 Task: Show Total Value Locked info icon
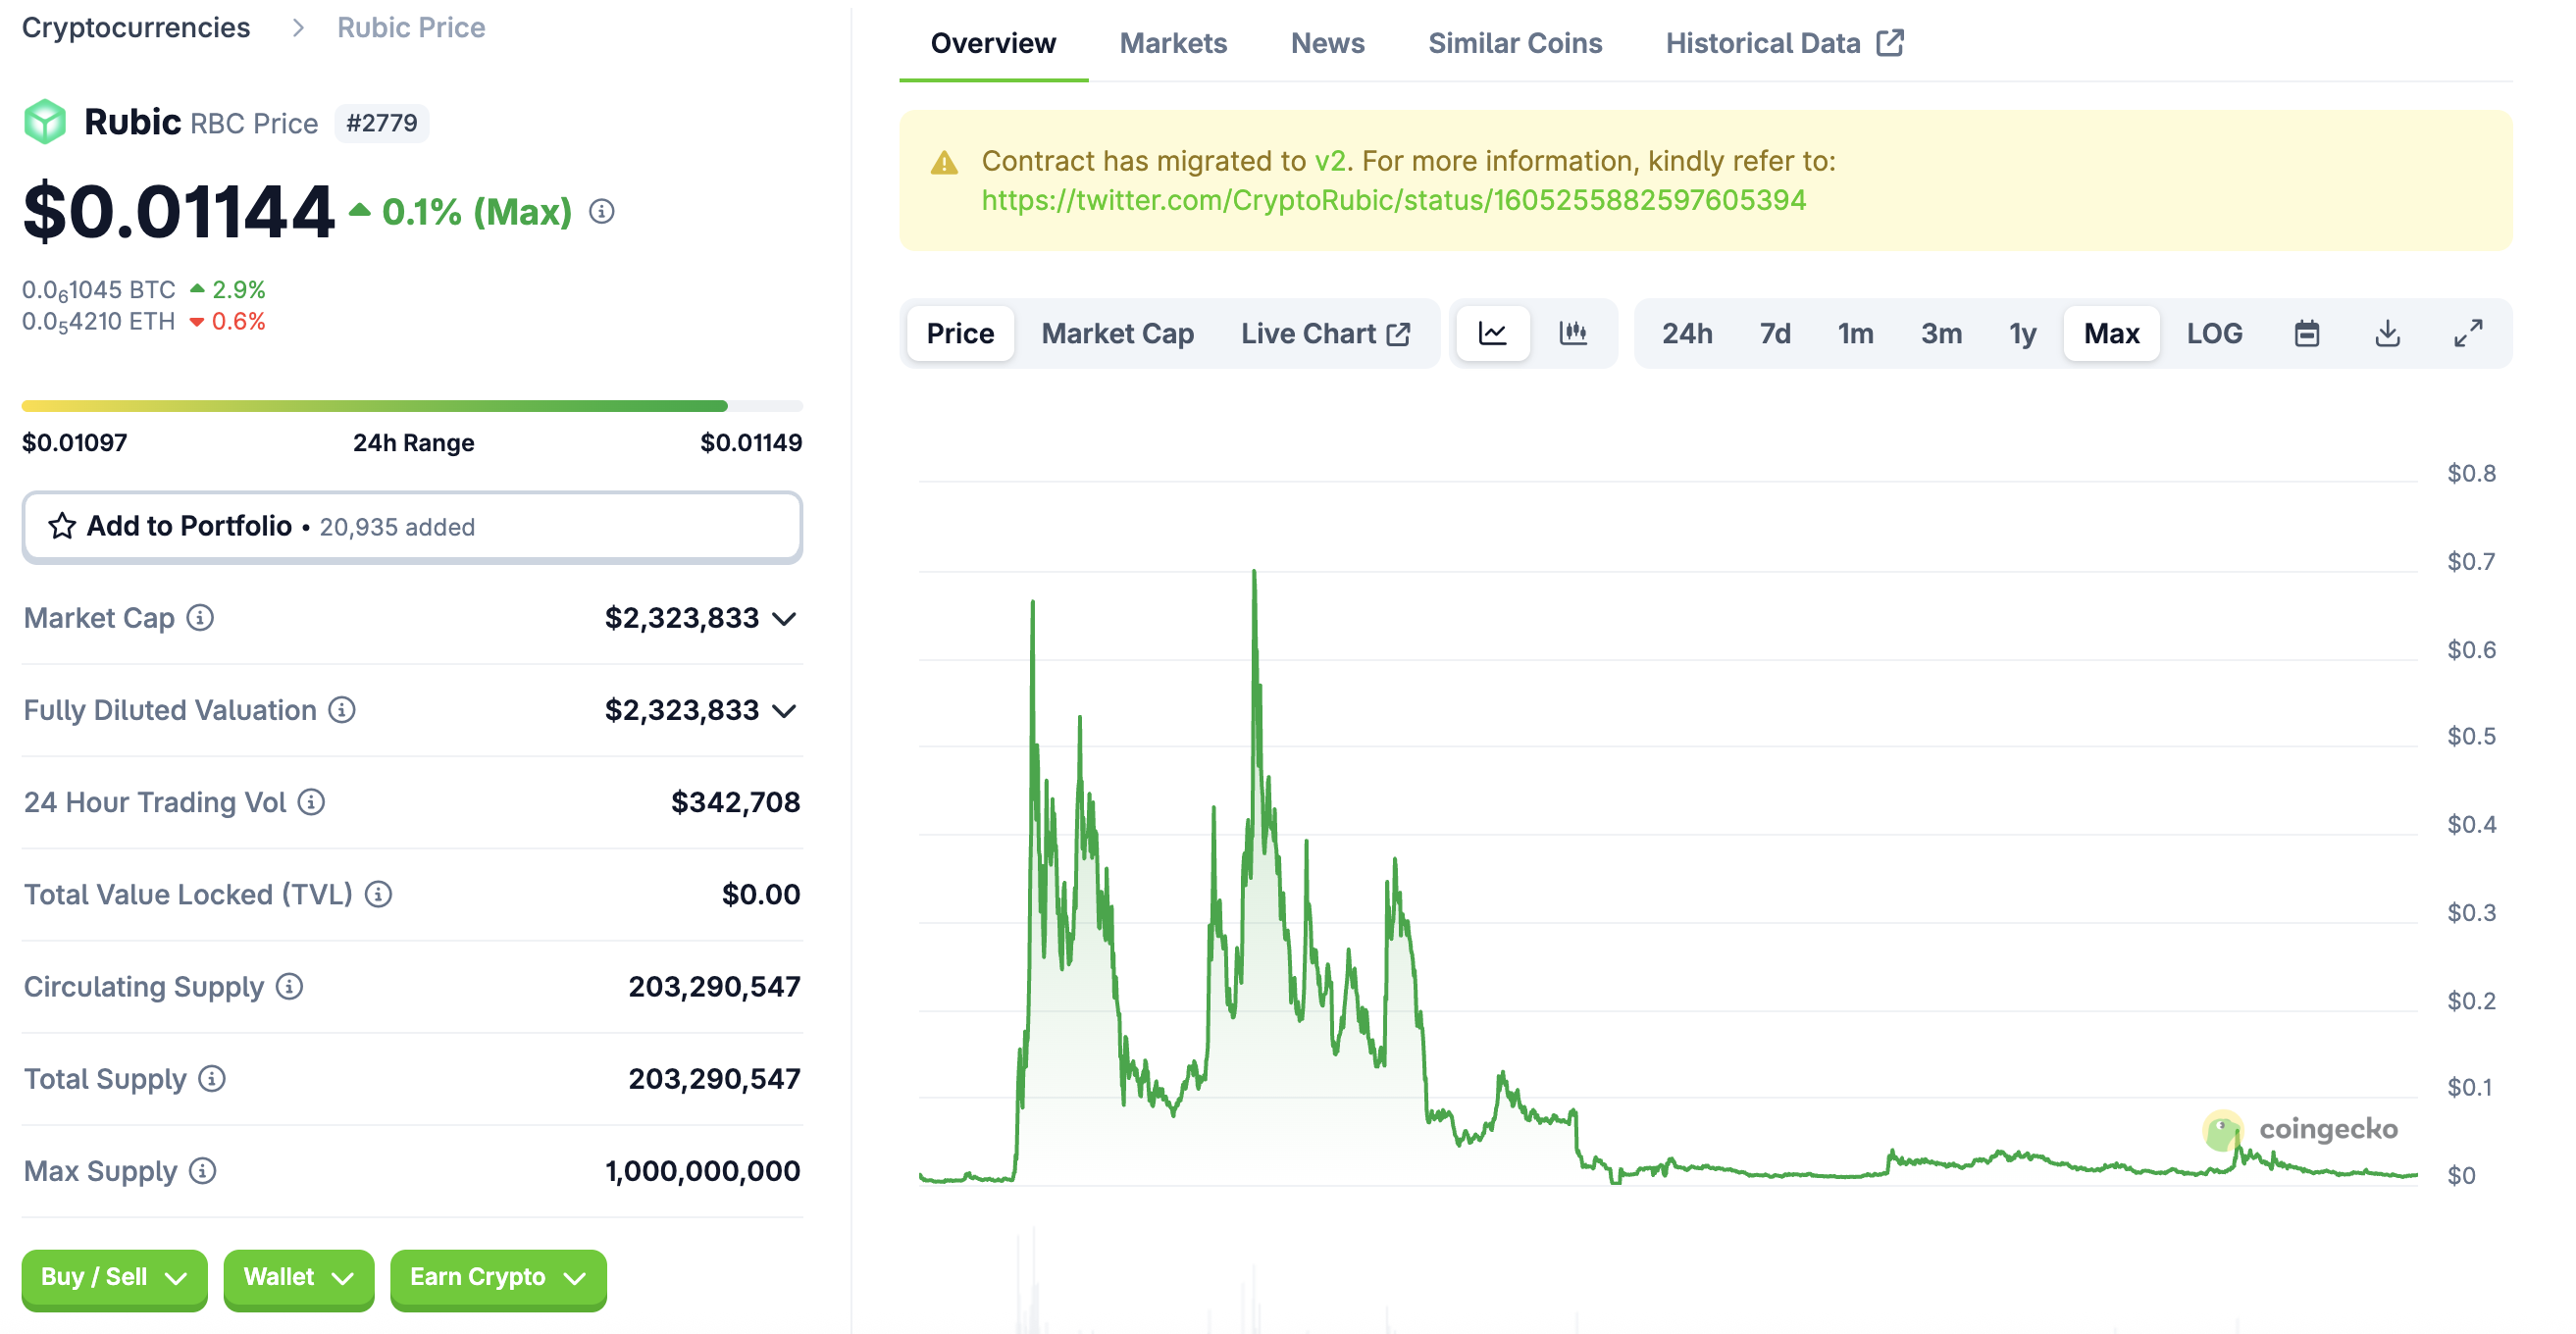click(x=378, y=894)
